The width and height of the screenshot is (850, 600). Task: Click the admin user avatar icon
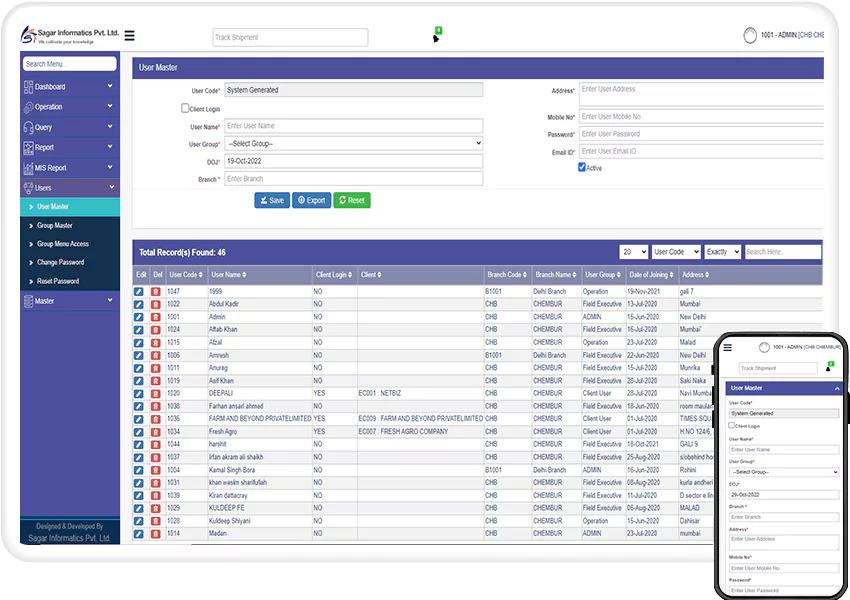750,36
